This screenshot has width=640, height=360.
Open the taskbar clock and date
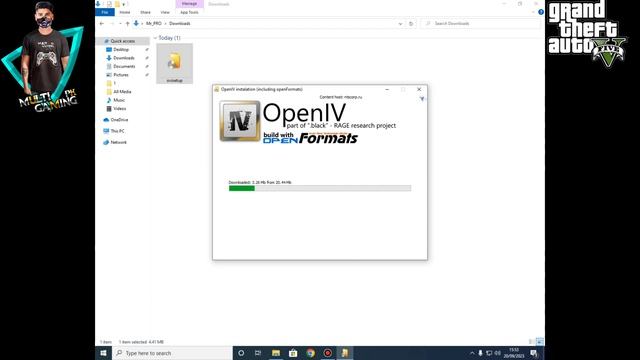pos(514,353)
